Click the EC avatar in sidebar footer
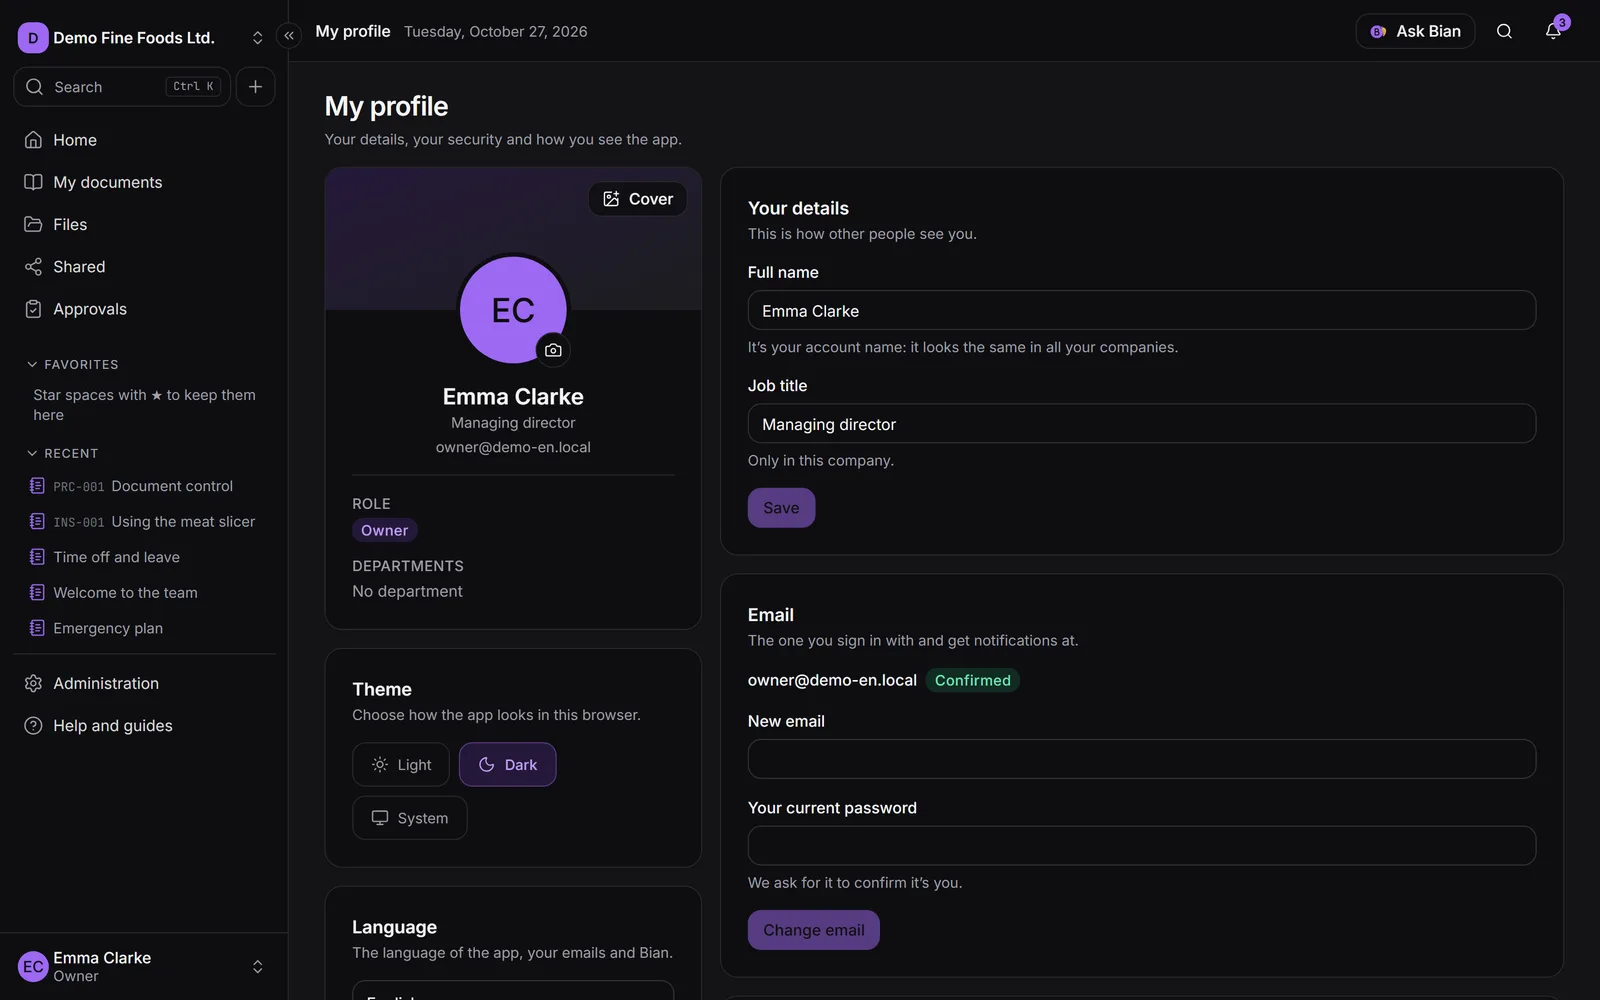Image resolution: width=1600 pixels, height=1000 pixels. pos(33,967)
